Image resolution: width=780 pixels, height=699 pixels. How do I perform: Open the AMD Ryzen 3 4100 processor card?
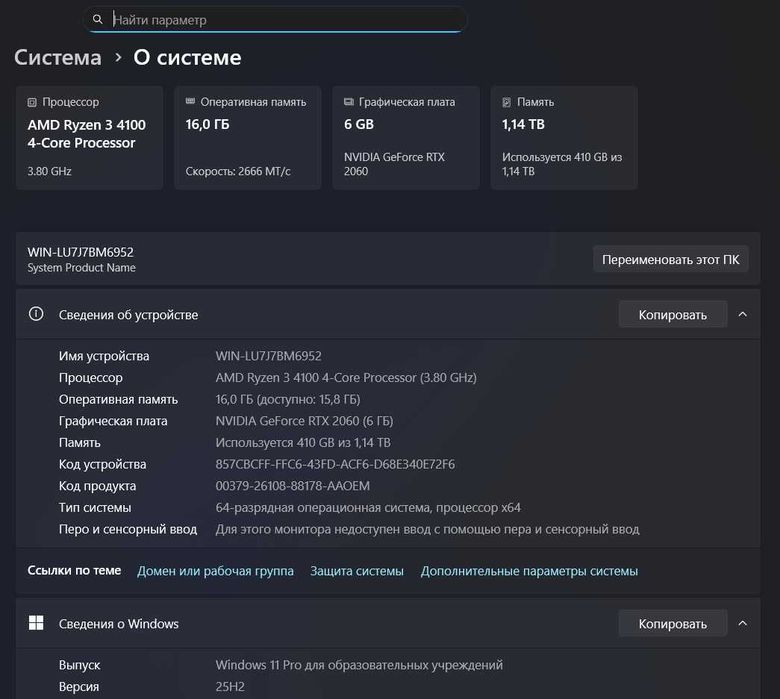(90, 137)
